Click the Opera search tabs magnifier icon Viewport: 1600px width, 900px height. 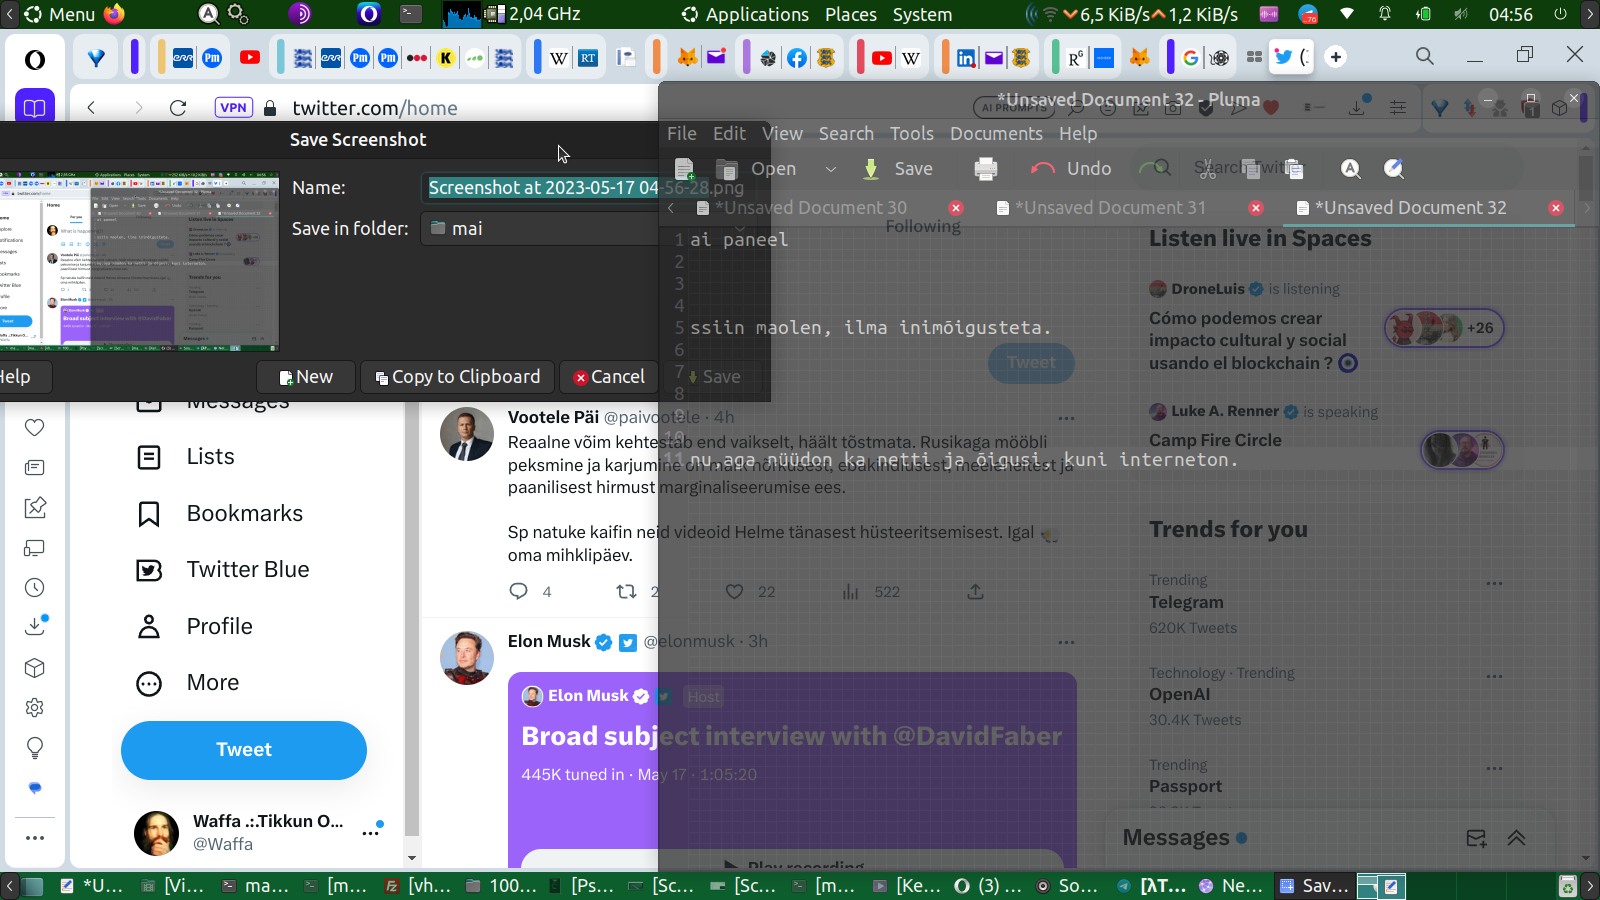tap(1425, 56)
